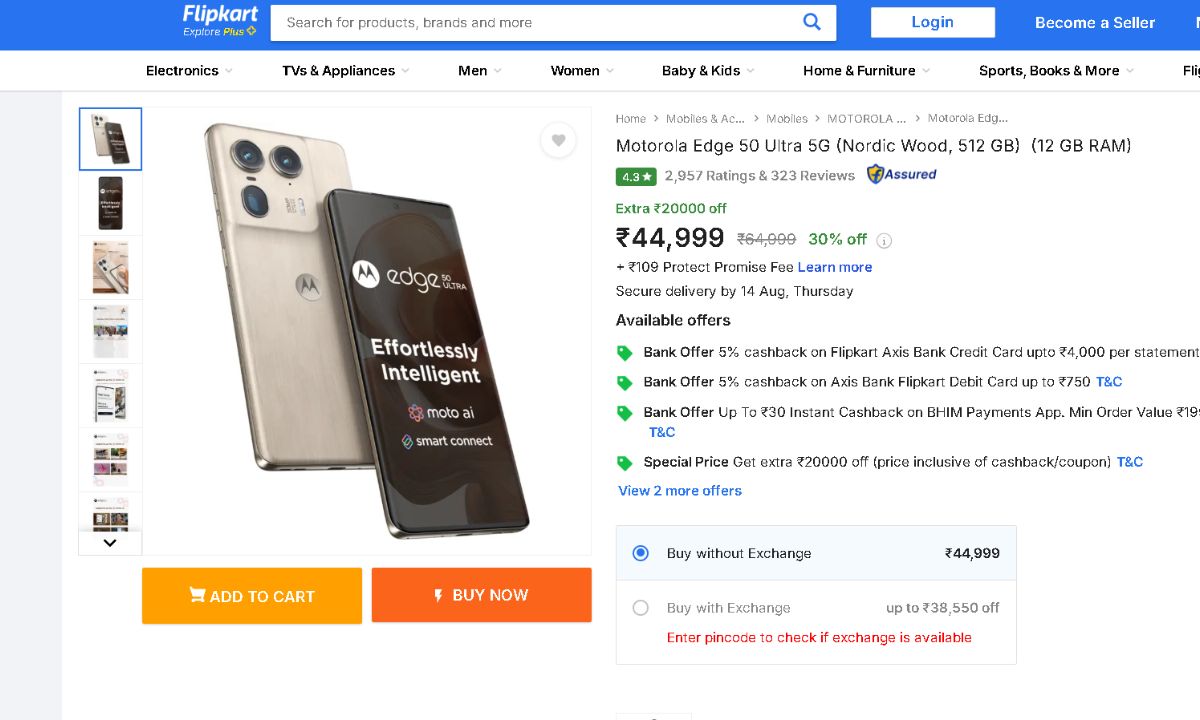Click the ADD TO CART button

pyautogui.click(x=252, y=596)
